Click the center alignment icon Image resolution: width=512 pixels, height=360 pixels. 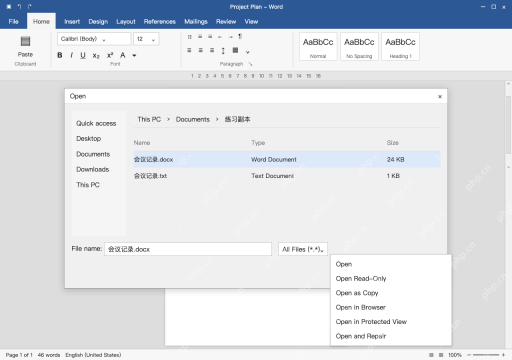[201, 50]
